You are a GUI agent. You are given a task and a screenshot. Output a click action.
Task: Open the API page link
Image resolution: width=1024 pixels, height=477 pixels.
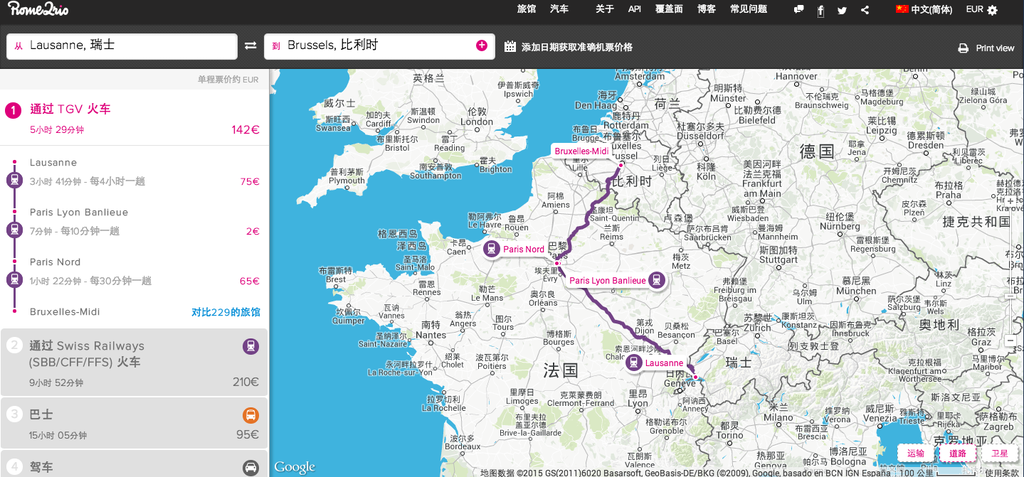[x=635, y=9]
